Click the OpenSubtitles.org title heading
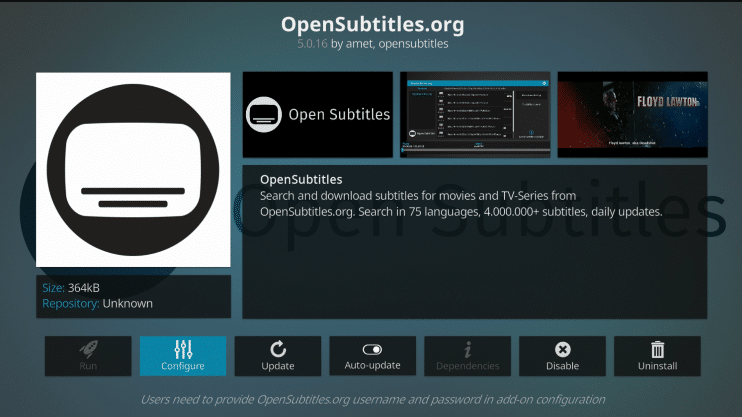This screenshot has width=742, height=417. point(371,22)
